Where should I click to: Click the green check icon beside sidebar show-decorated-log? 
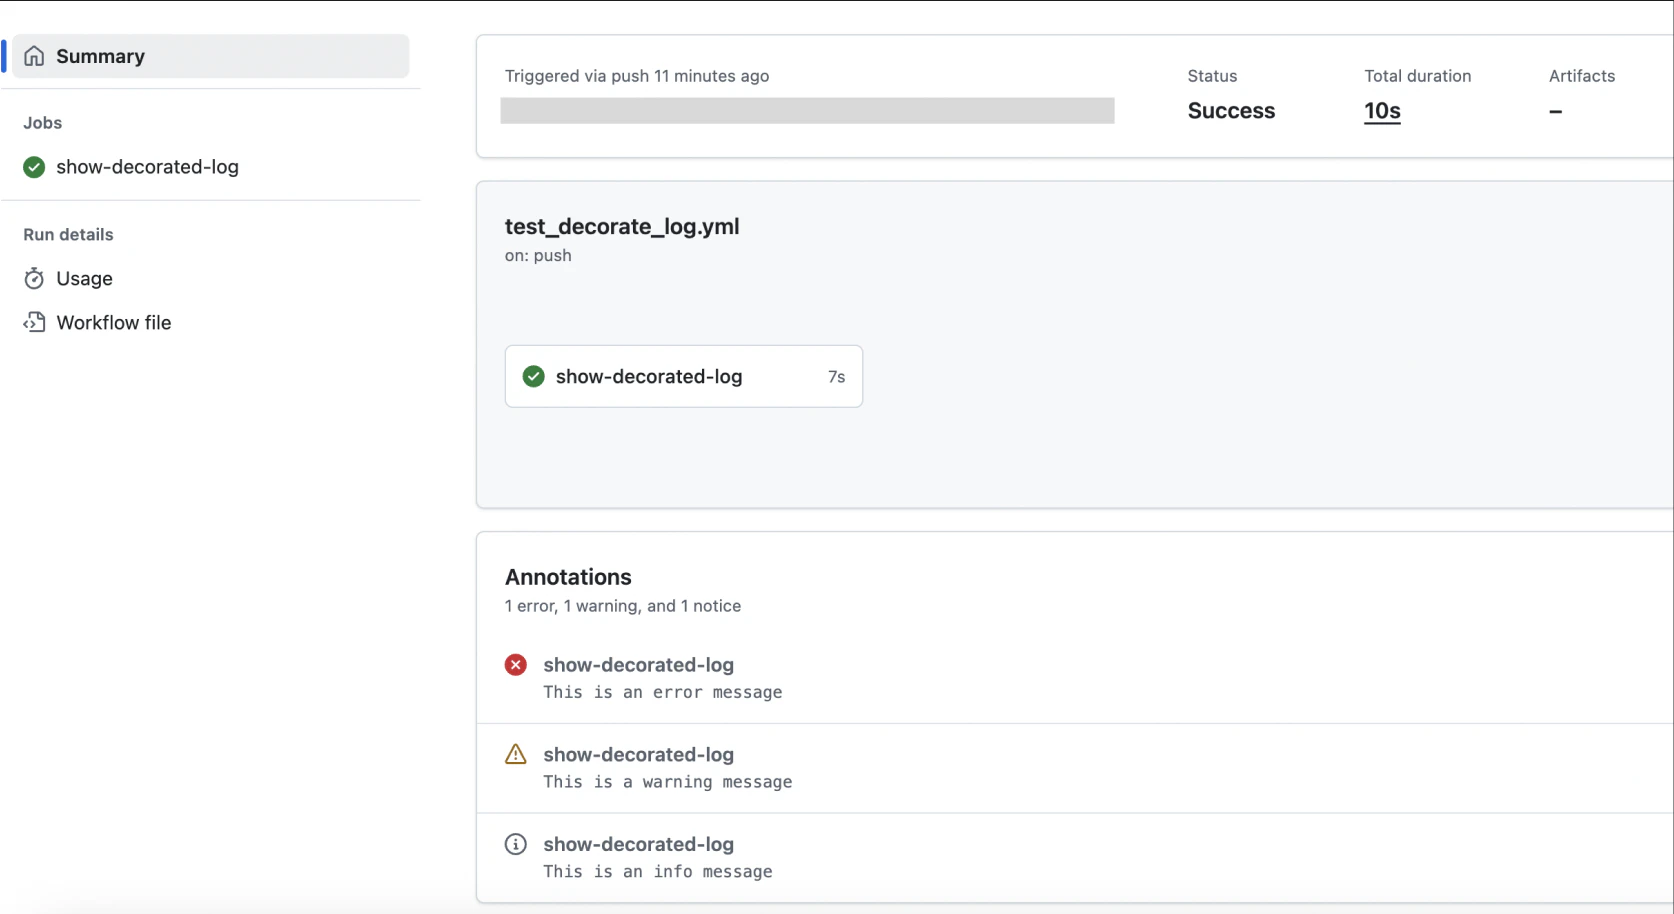tap(34, 167)
